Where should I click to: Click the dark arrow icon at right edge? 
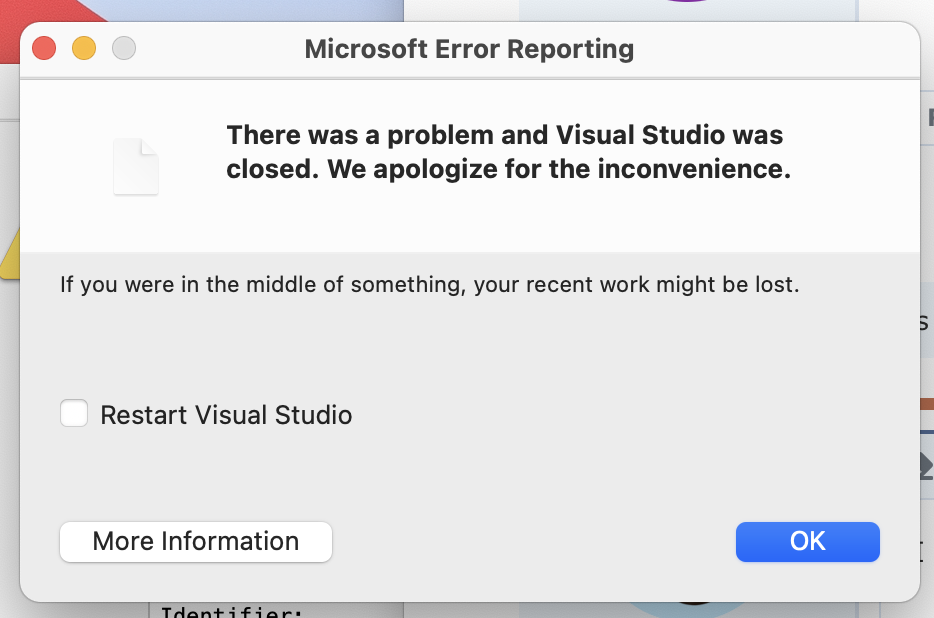click(x=927, y=465)
